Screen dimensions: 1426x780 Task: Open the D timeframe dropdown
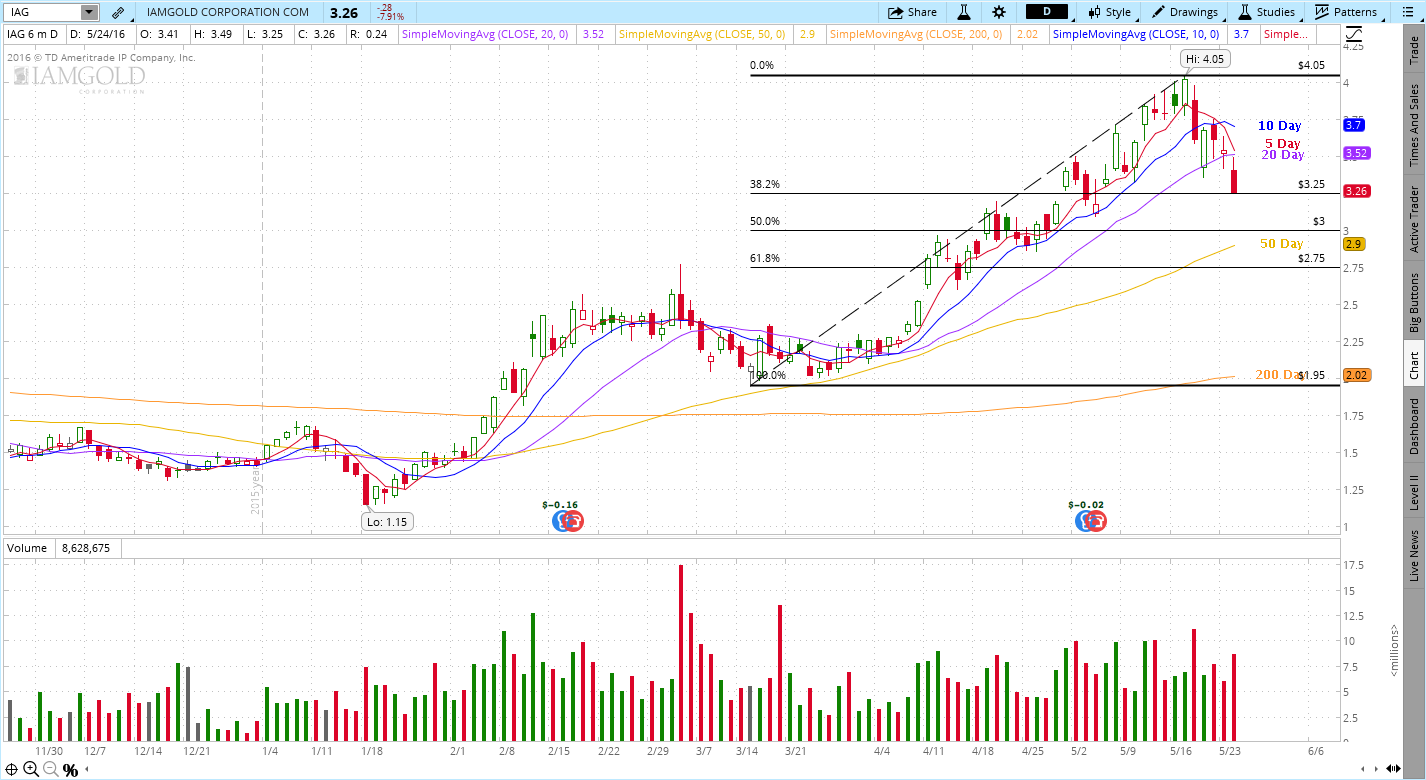[x=1046, y=12]
